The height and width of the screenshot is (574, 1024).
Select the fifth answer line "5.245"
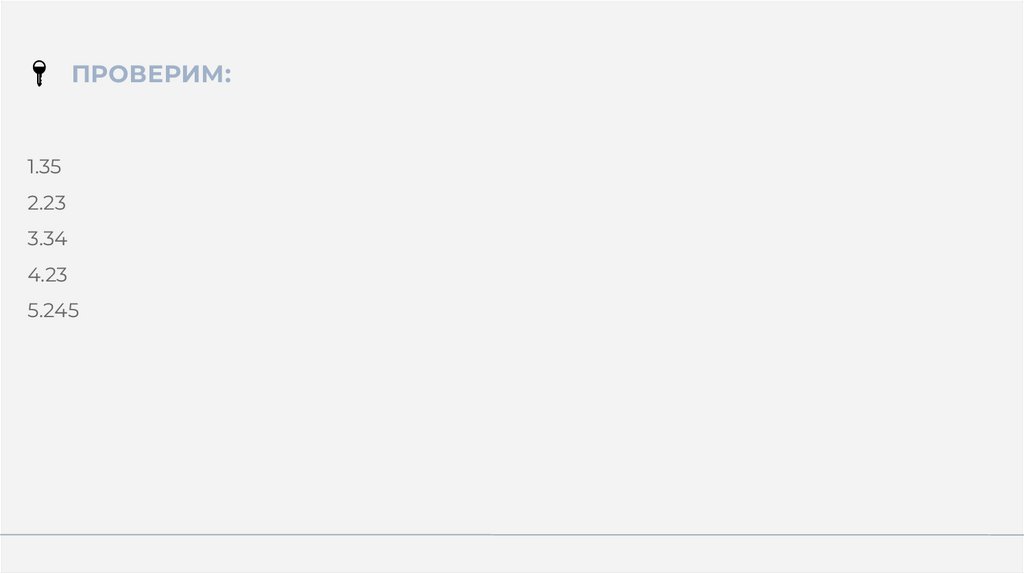(x=53, y=311)
